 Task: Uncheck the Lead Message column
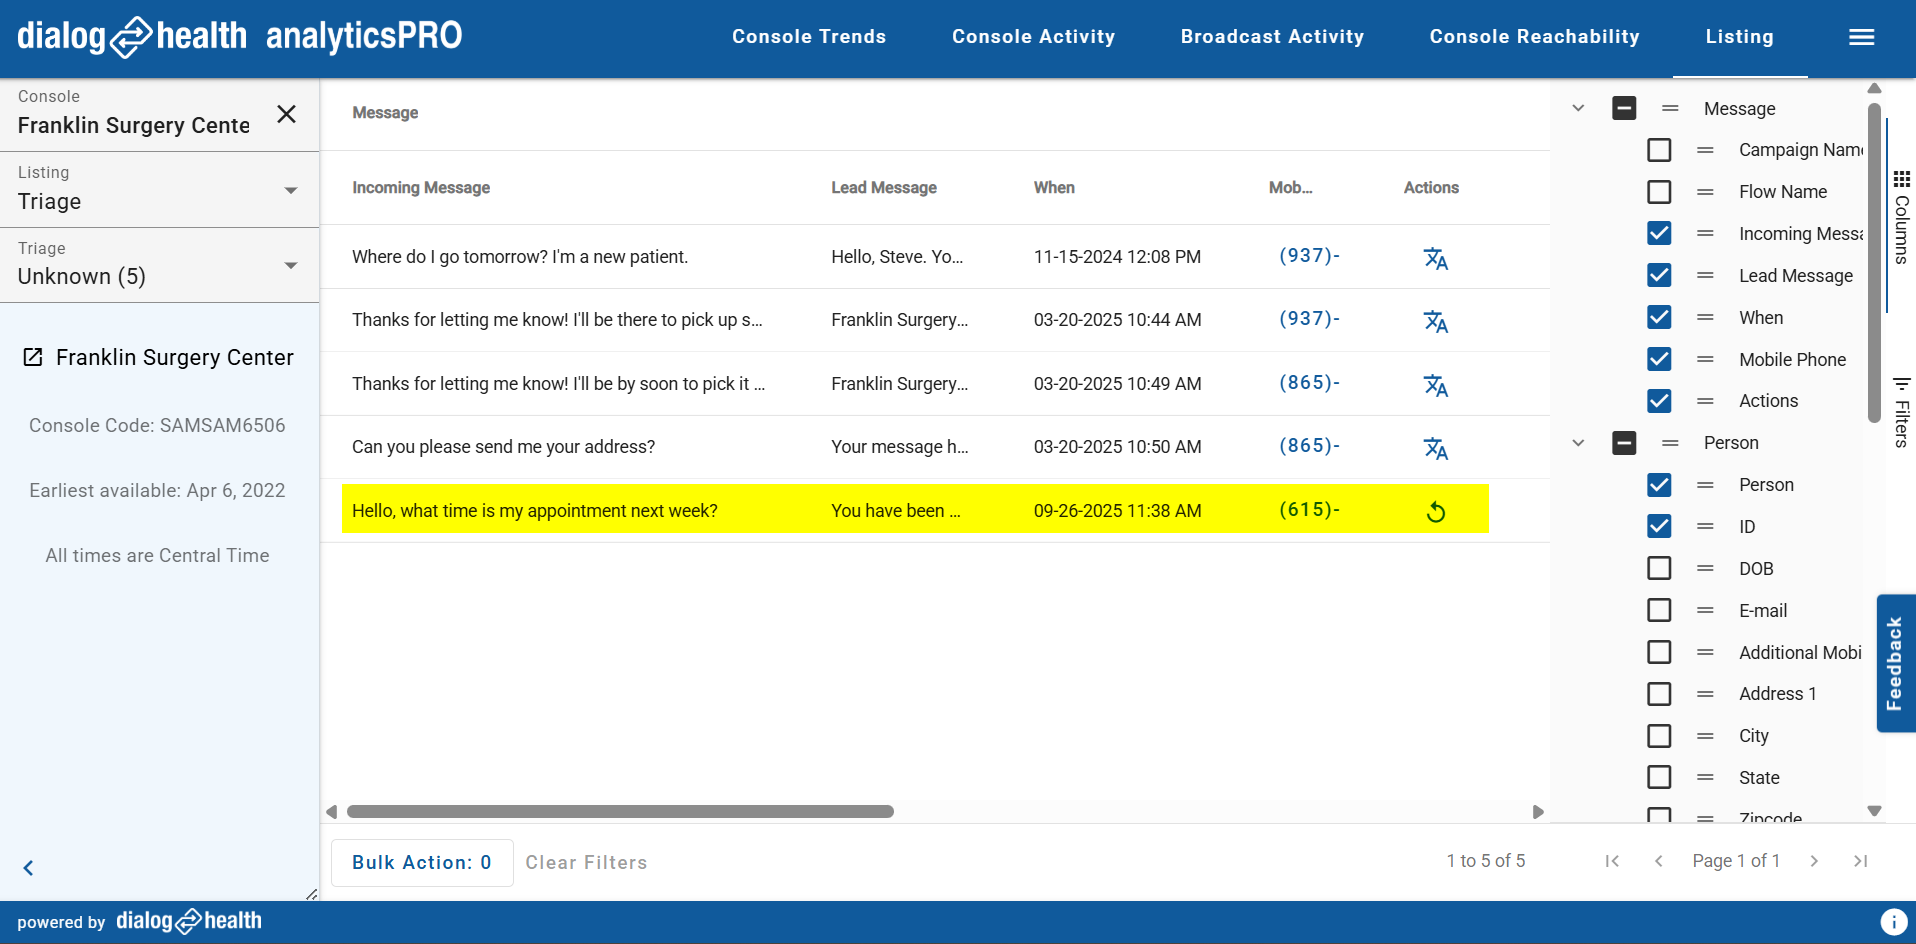(1659, 275)
